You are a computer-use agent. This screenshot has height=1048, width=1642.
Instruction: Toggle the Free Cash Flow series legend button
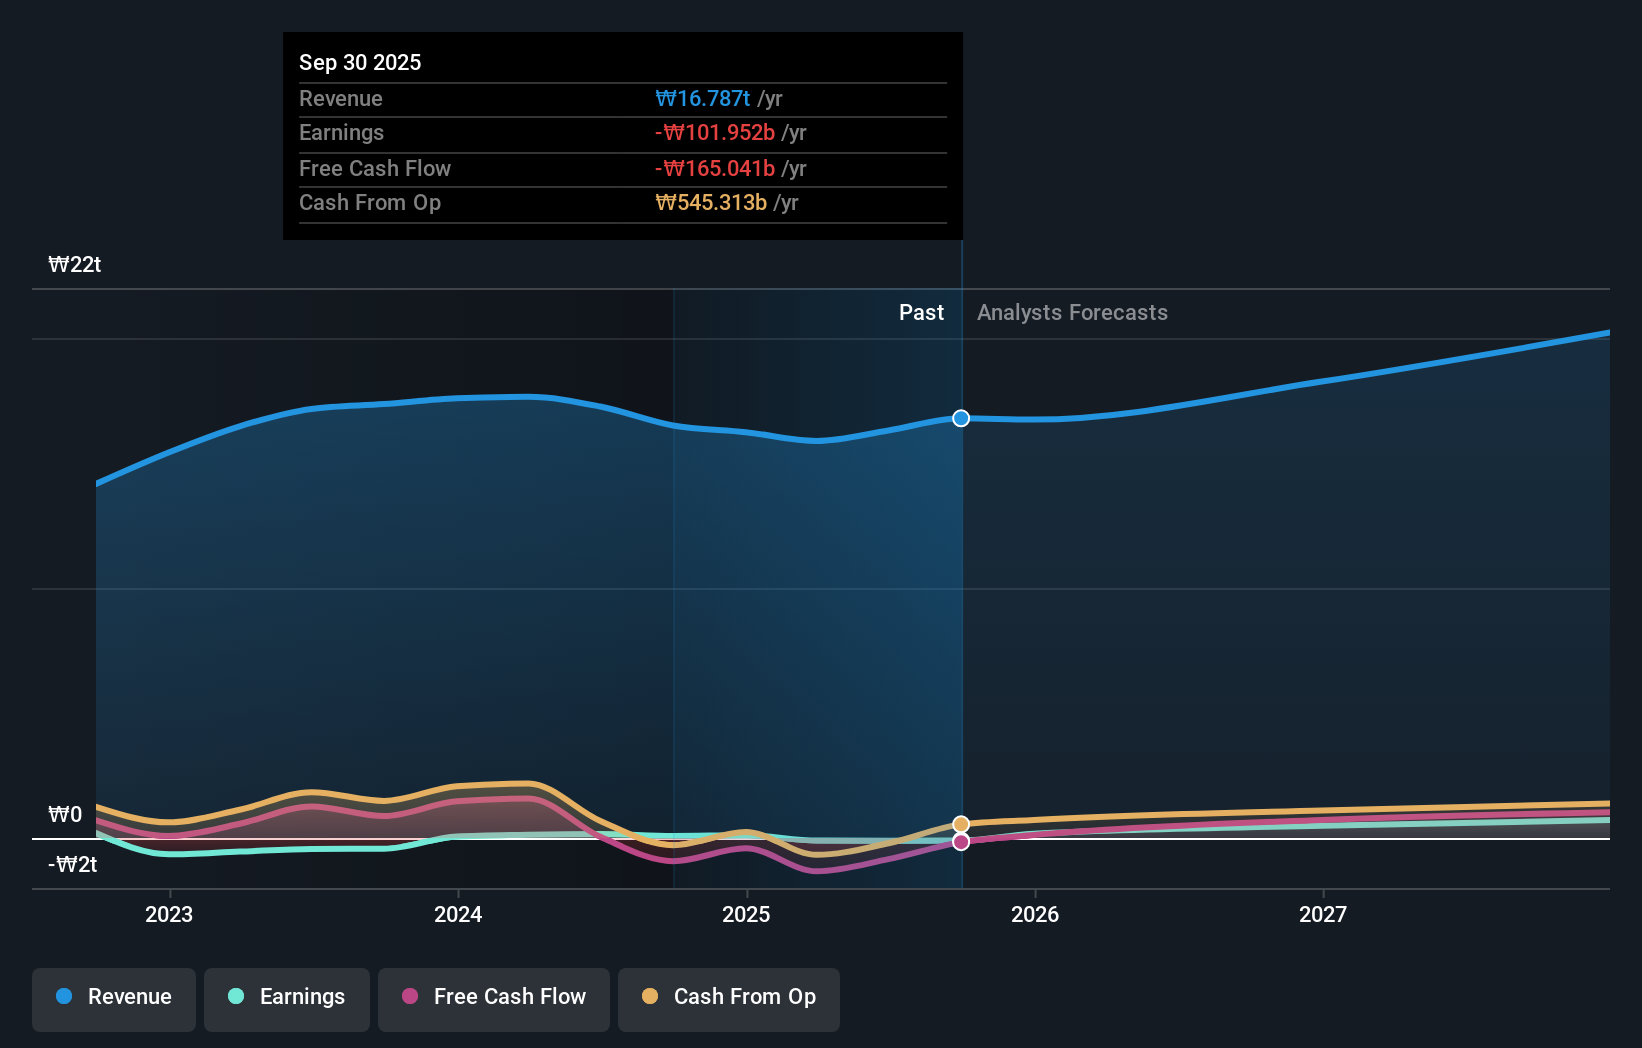[493, 998]
